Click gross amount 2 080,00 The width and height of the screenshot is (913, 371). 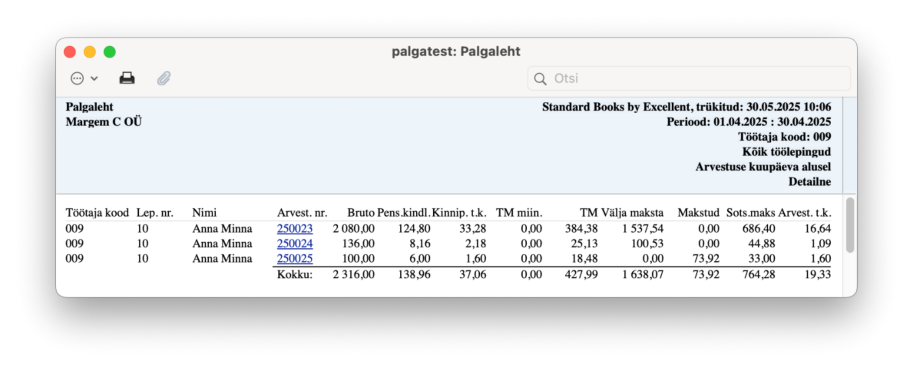click(x=353, y=229)
